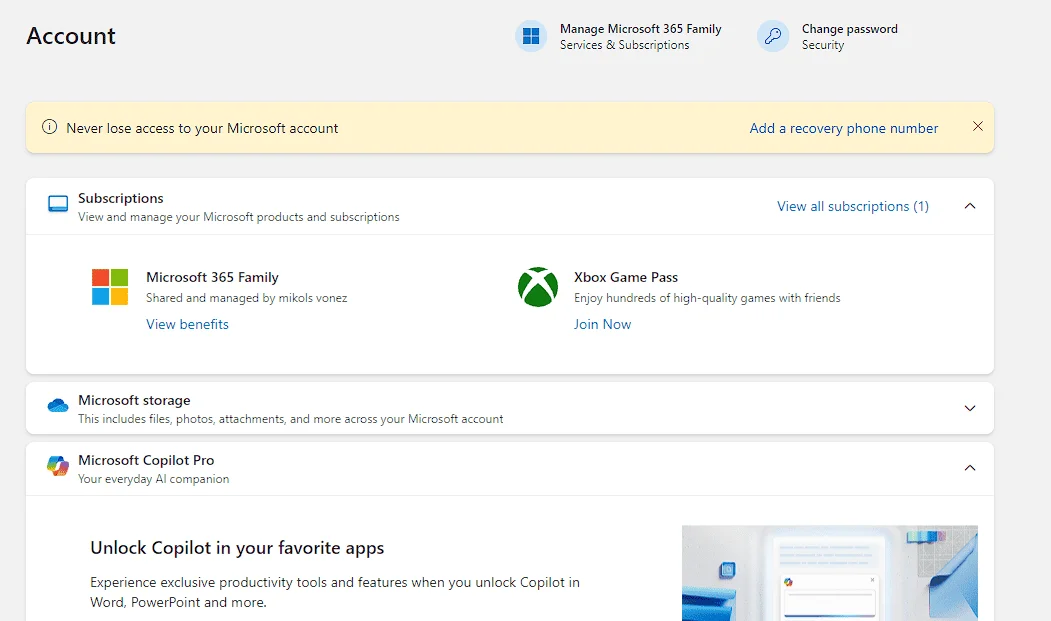Click the green Xbox logo

coord(538,287)
